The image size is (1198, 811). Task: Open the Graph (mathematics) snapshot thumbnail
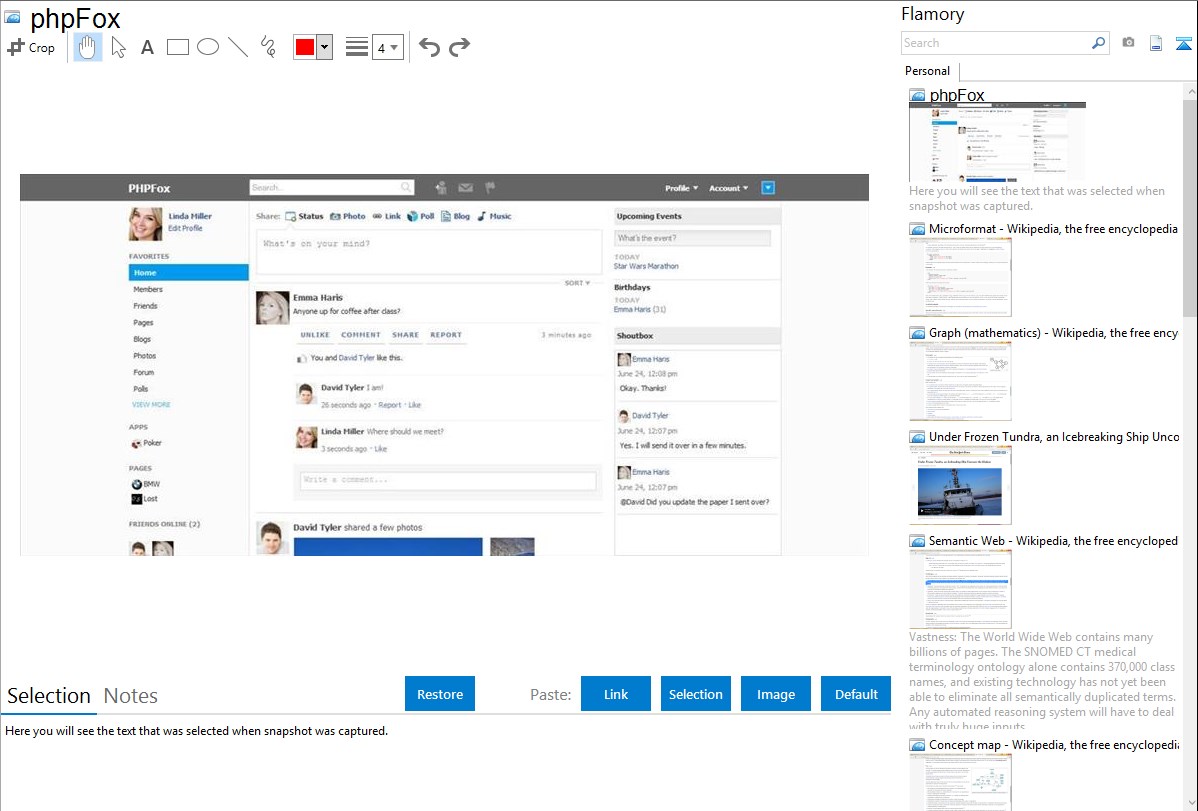point(960,381)
